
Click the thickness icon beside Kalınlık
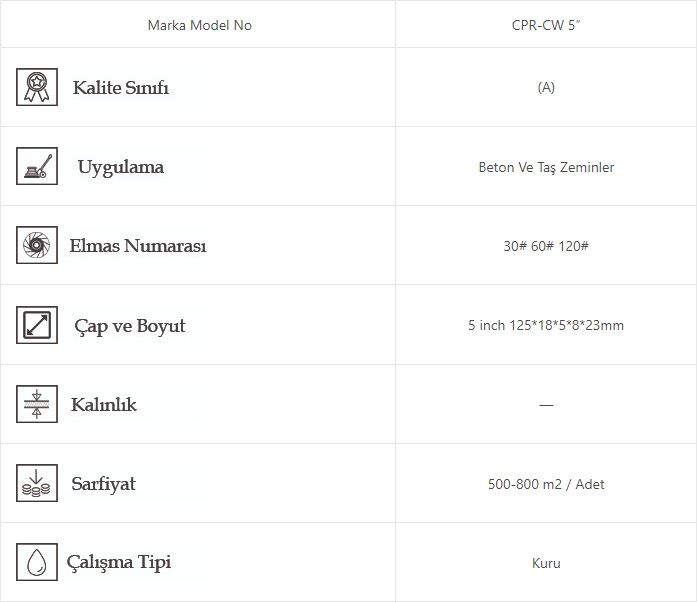pos(37,404)
